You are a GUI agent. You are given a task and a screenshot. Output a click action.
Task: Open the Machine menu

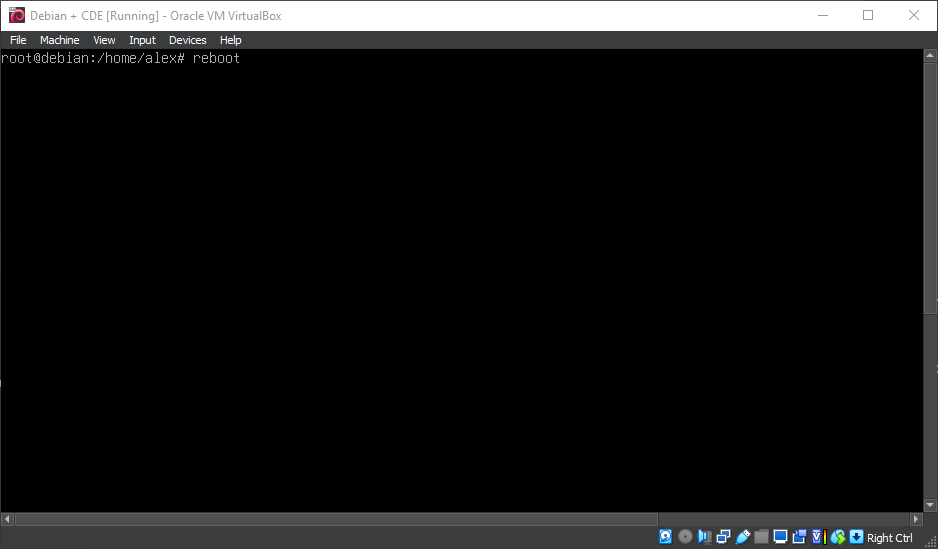59,40
